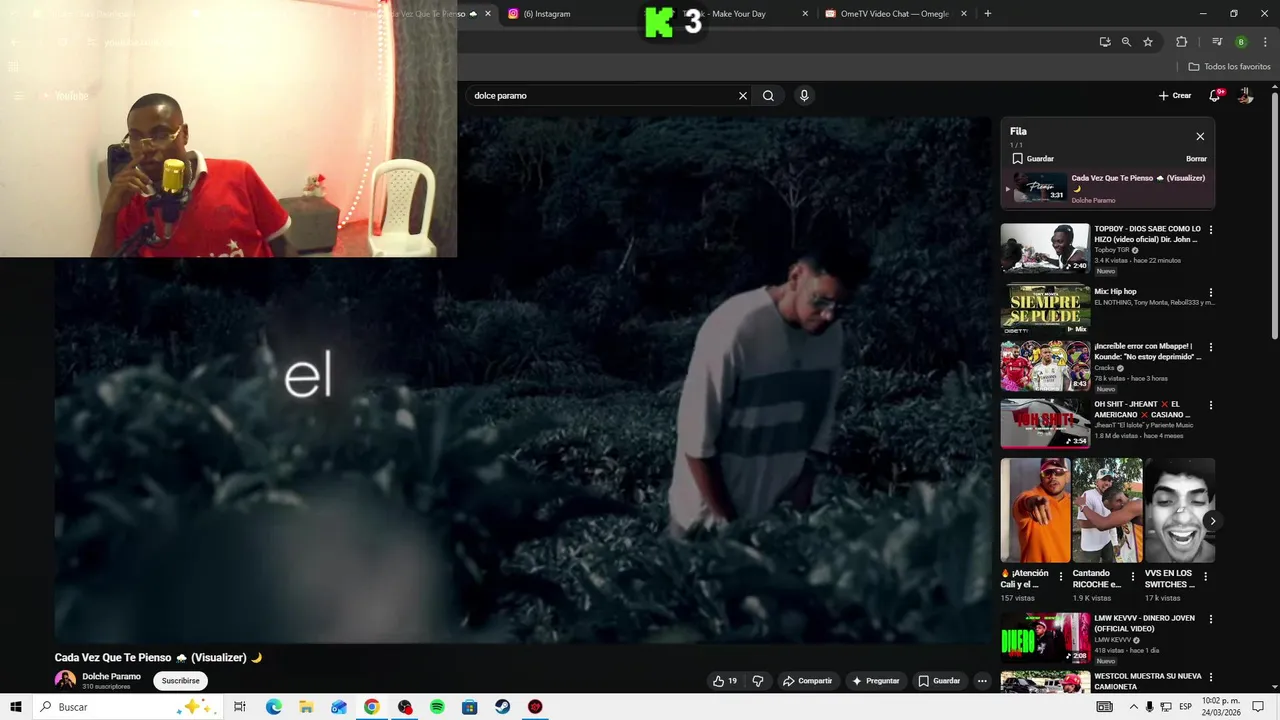Open YouTube notifications bell
Viewport: 1280px width, 720px height.
pyautogui.click(x=1215, y=96)
